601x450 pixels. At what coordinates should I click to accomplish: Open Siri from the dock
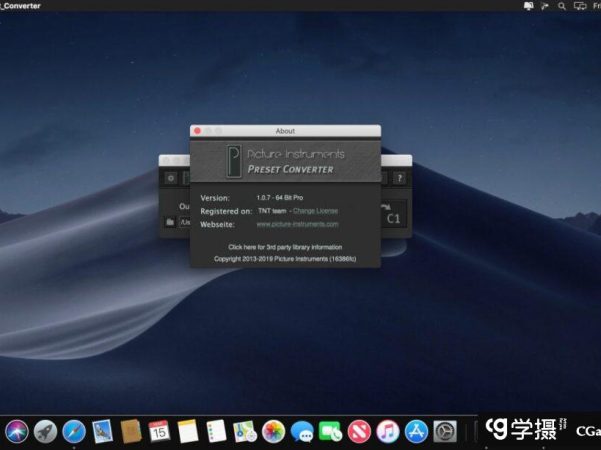tap(16, 431)
